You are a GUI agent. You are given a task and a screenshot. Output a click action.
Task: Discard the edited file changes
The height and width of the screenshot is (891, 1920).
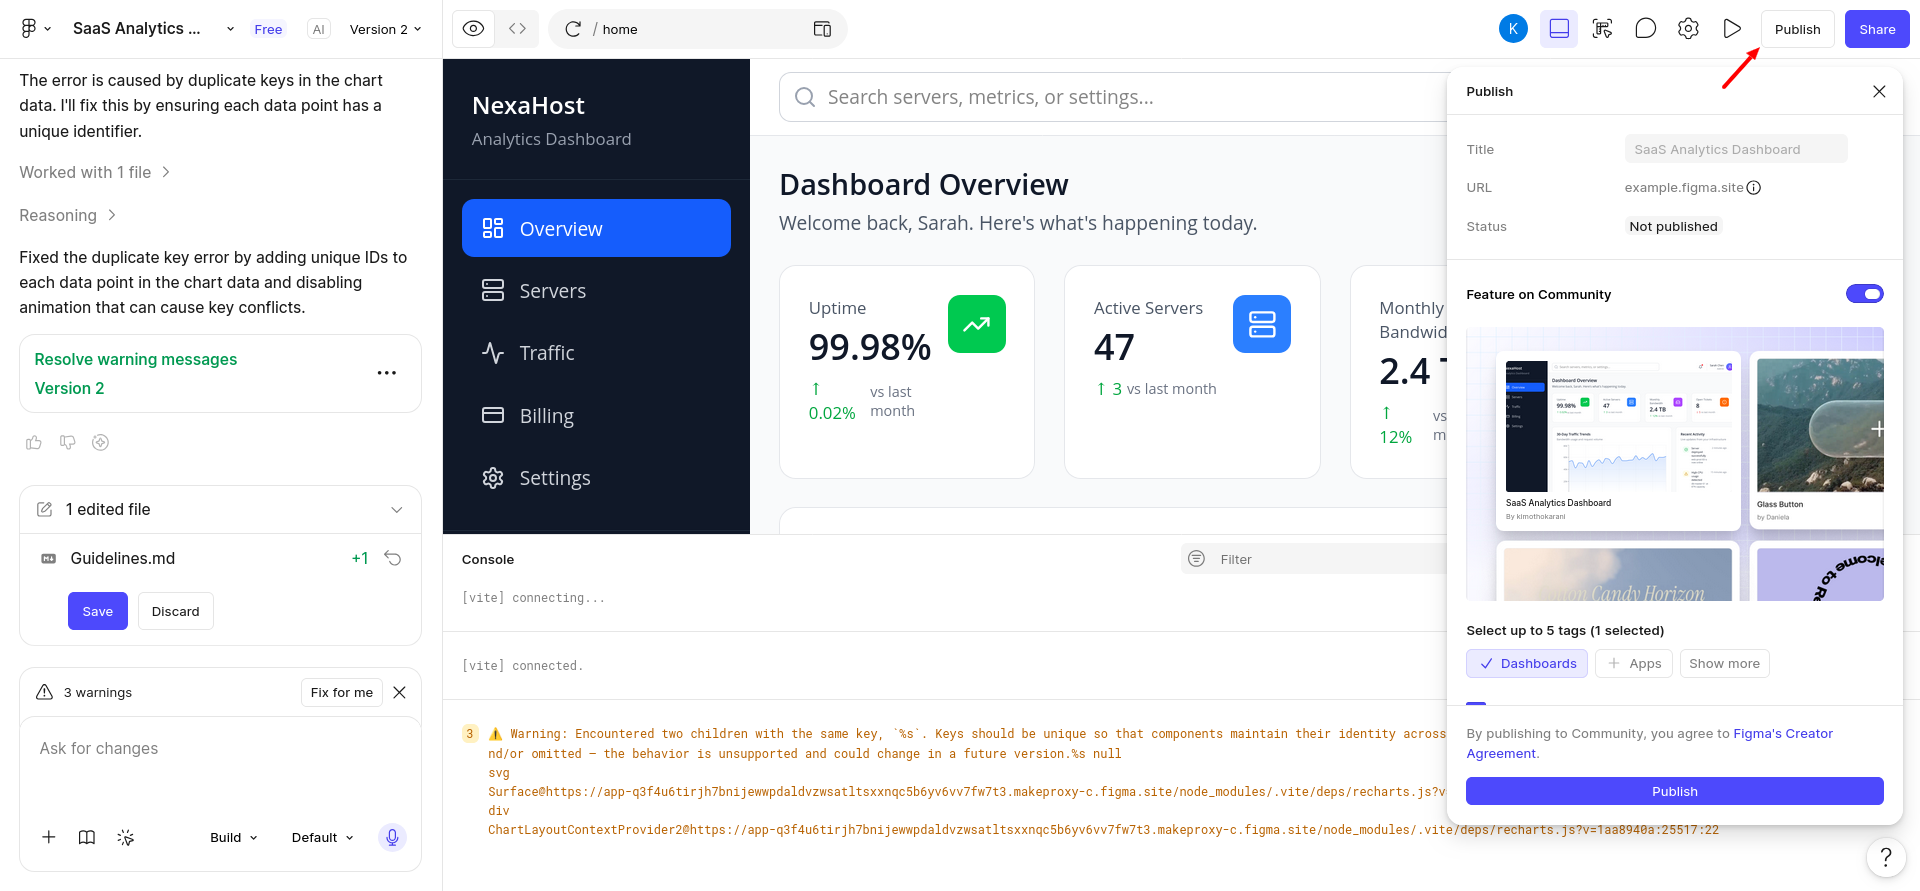[176, 611]
